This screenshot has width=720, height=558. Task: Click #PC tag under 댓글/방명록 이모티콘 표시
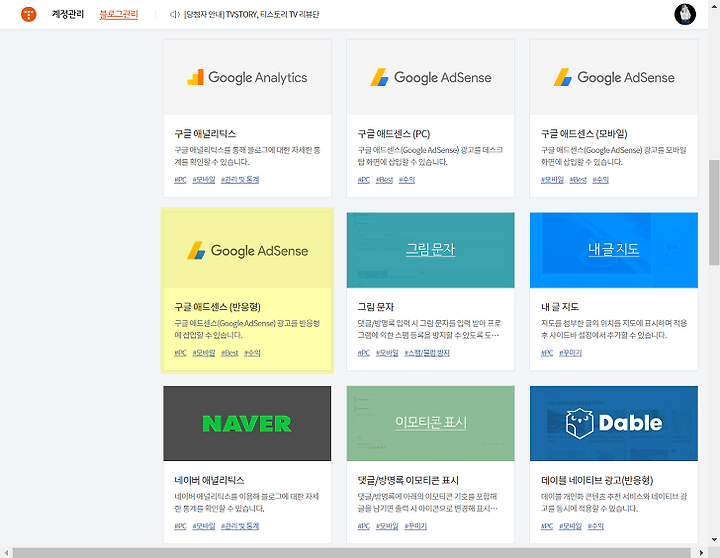tap(363, 526)
